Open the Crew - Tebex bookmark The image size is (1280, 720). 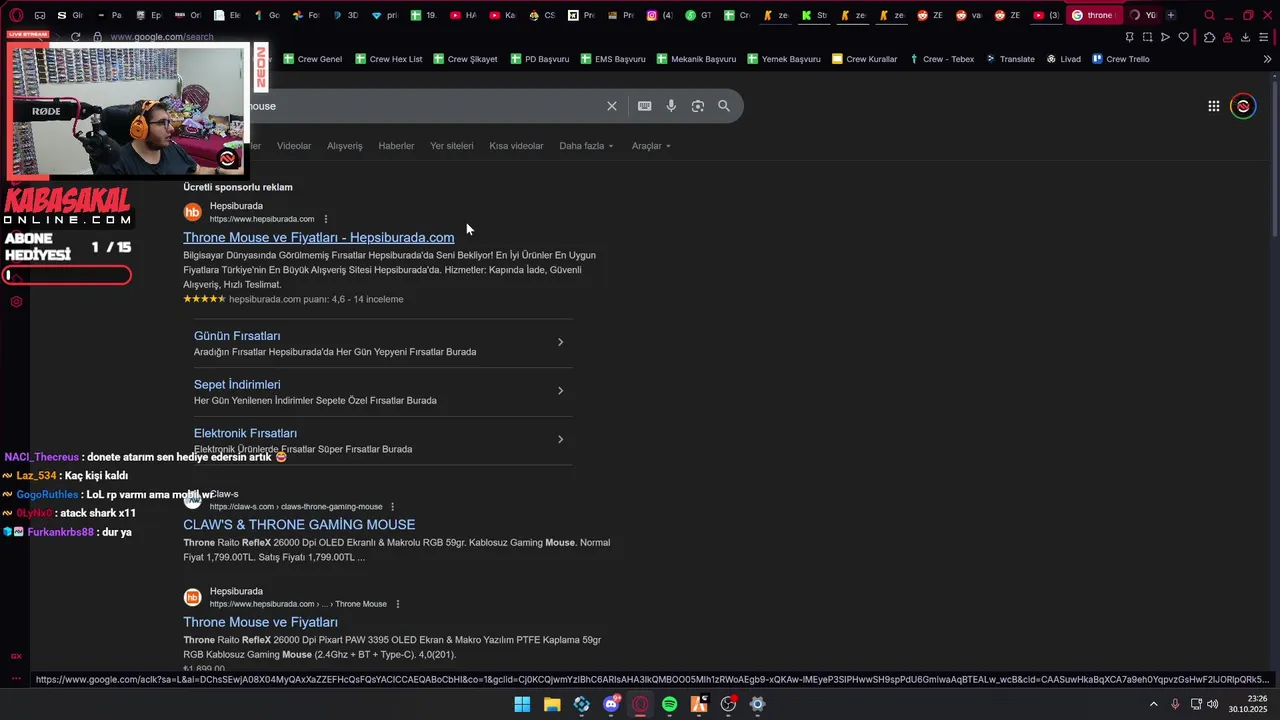pyautogui.click(x=941, y=59)
